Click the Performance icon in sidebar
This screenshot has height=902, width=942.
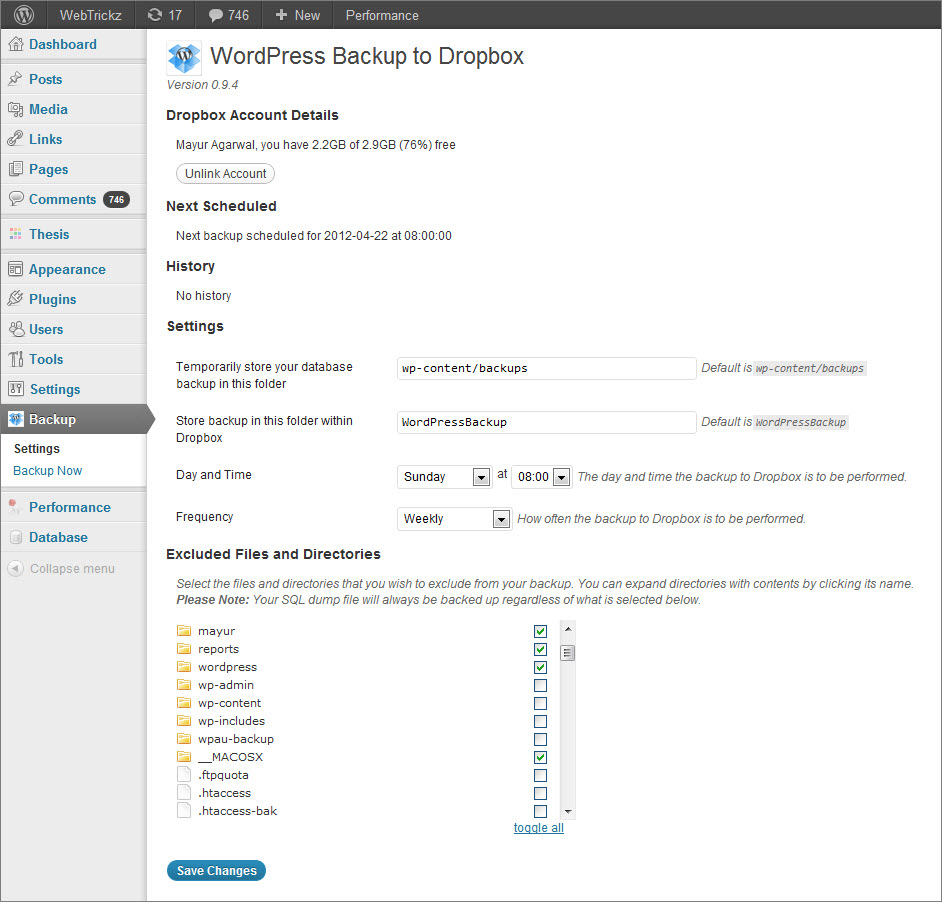pyautogui.click(x=16, y=507)
